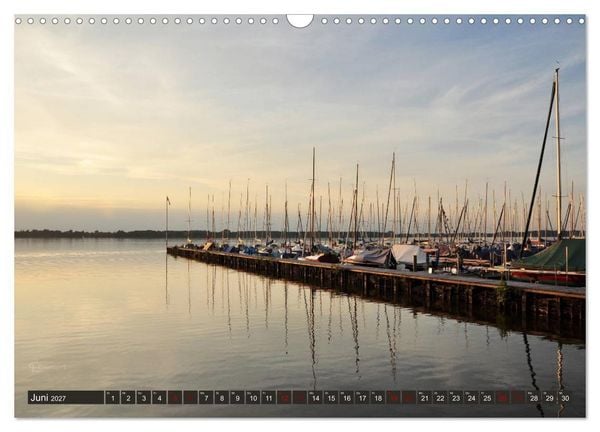Choose day 25 in the calendar strip
This screenshot has height=432, width=600.
click(x=487, y=398)
